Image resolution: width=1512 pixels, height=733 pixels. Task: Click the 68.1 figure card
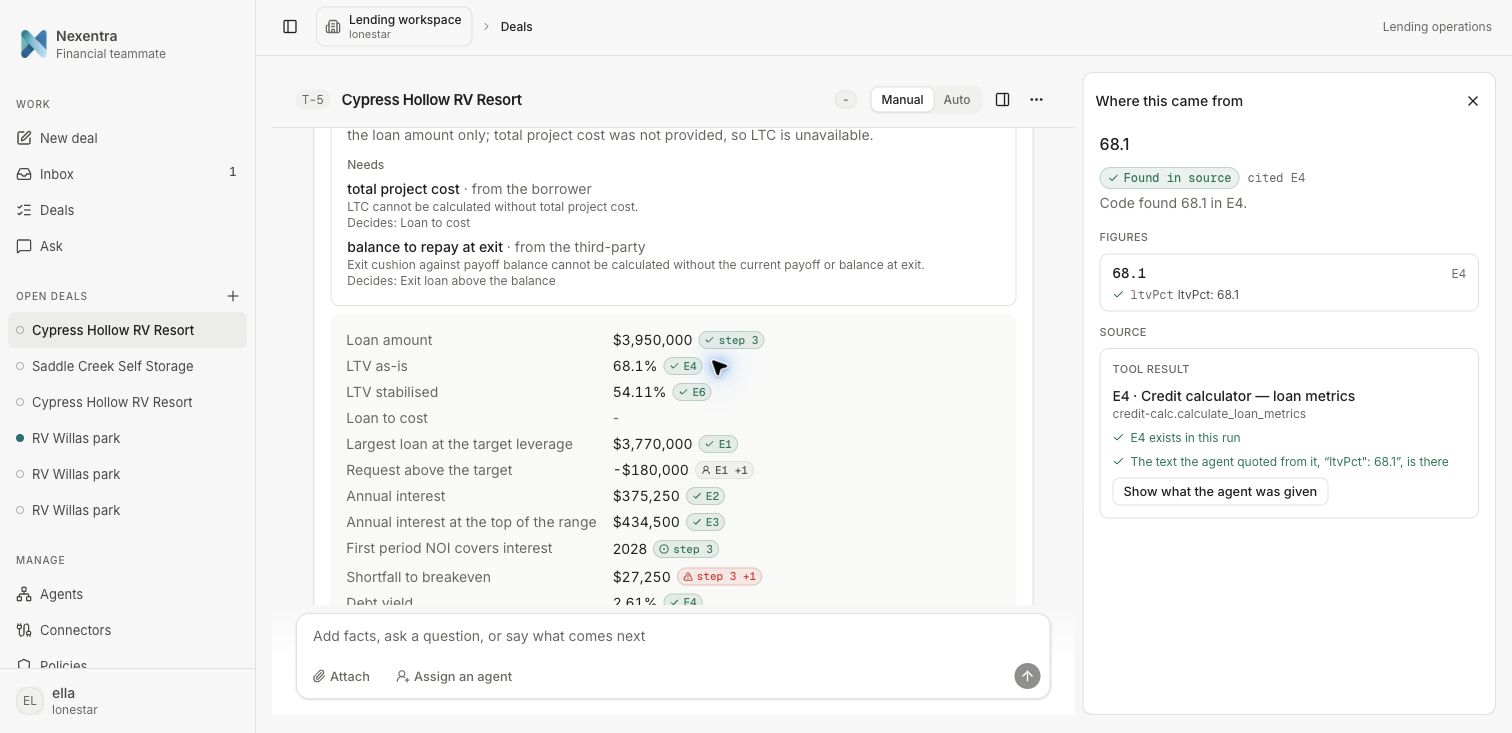point(1289,283)
